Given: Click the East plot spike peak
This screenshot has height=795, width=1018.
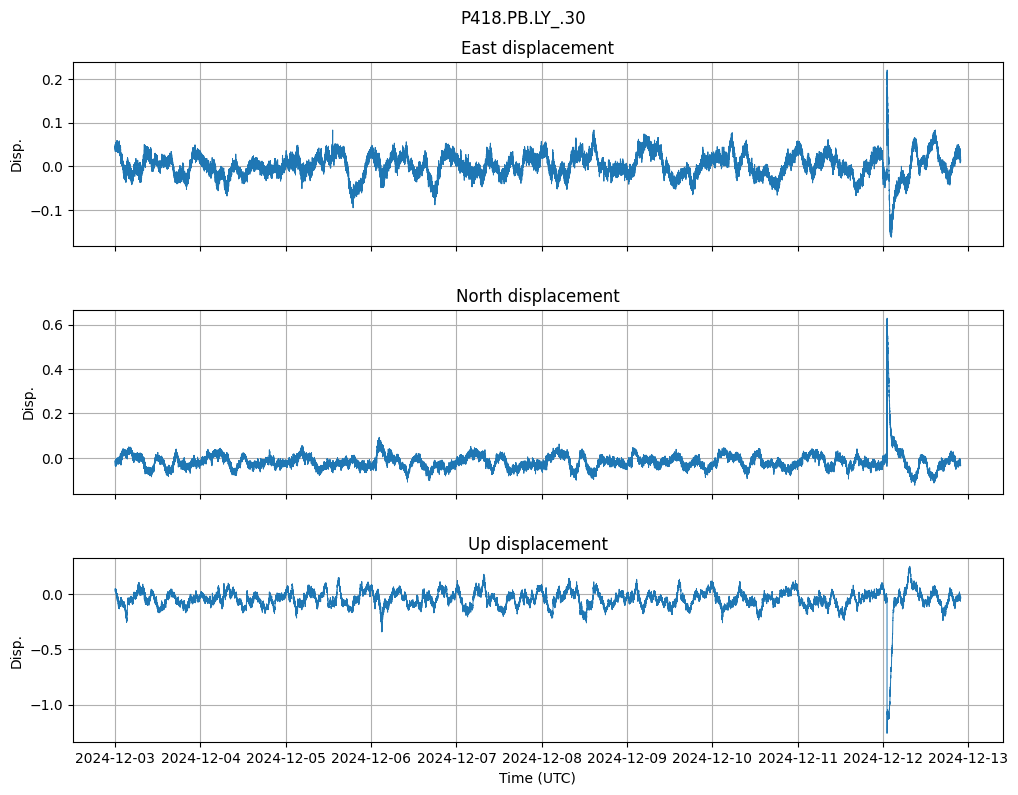Looking at the screenshot, I should (x=886, y=72).
